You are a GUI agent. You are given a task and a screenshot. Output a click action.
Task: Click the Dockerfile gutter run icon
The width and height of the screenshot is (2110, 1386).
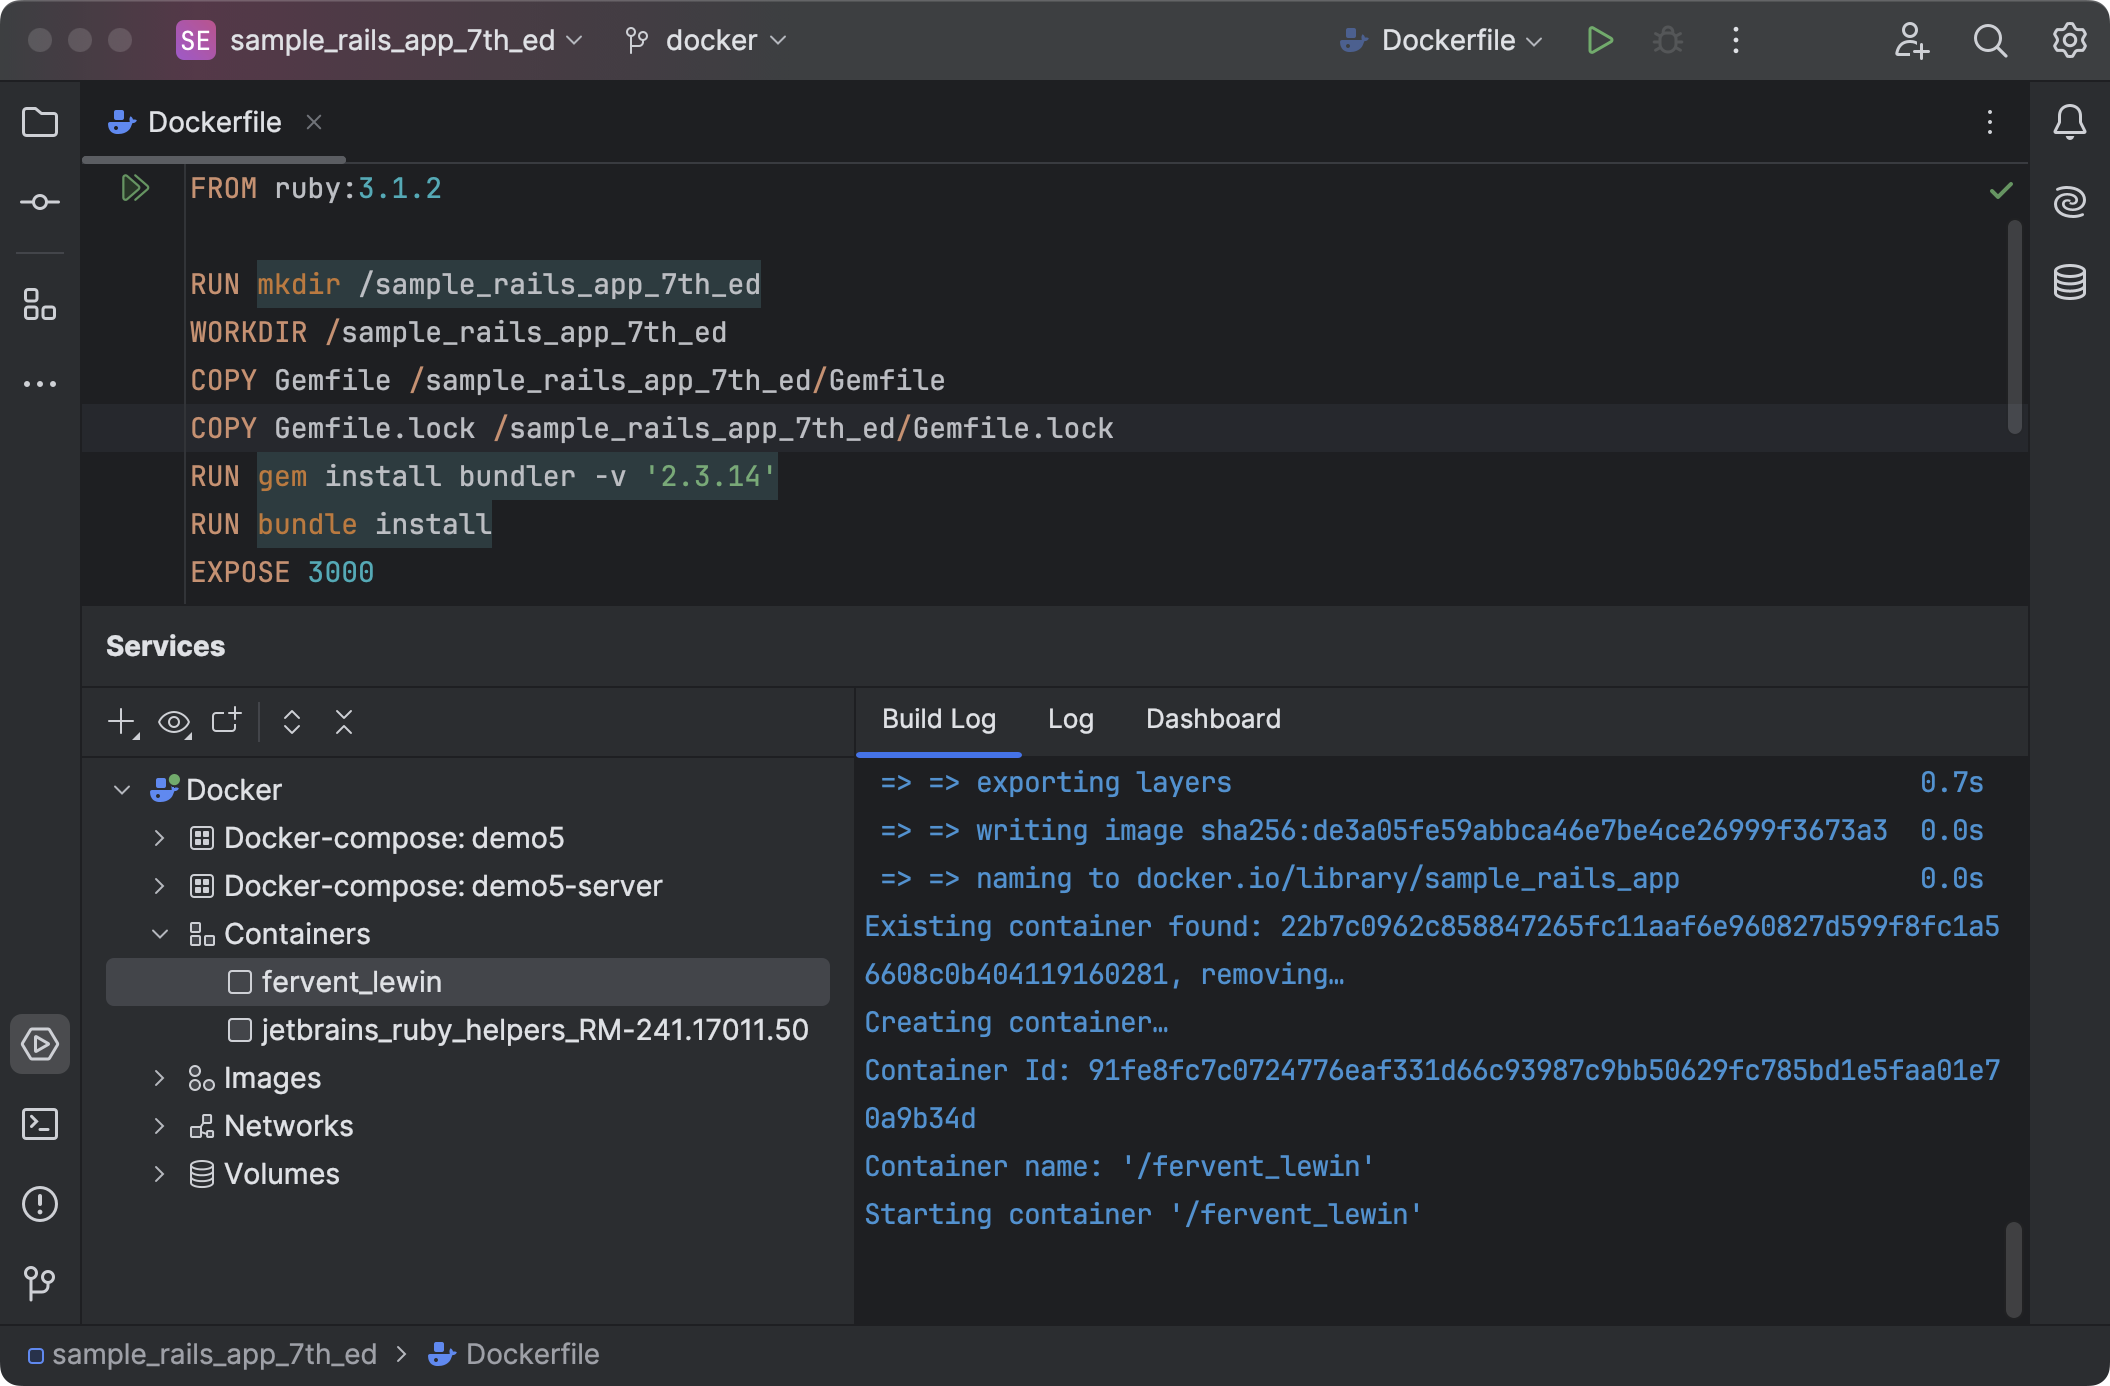coord(135,188)
